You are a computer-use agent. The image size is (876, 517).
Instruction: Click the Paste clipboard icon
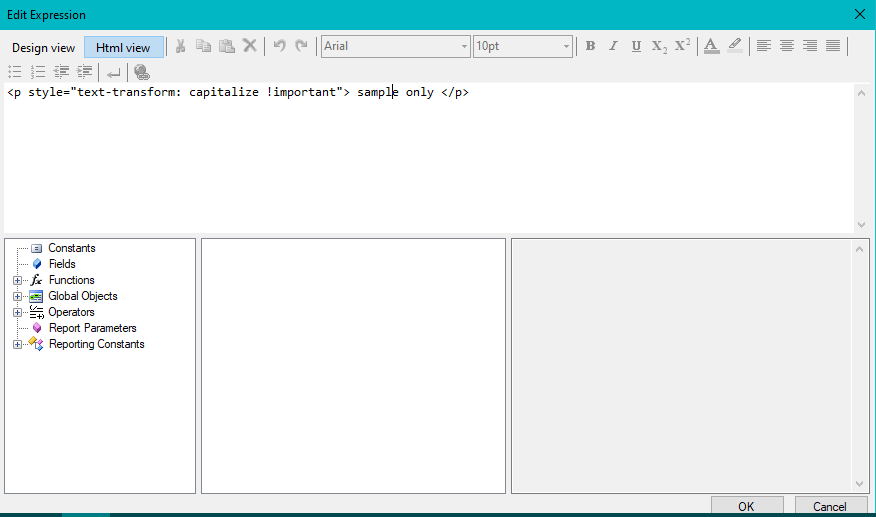click(226, 46)
